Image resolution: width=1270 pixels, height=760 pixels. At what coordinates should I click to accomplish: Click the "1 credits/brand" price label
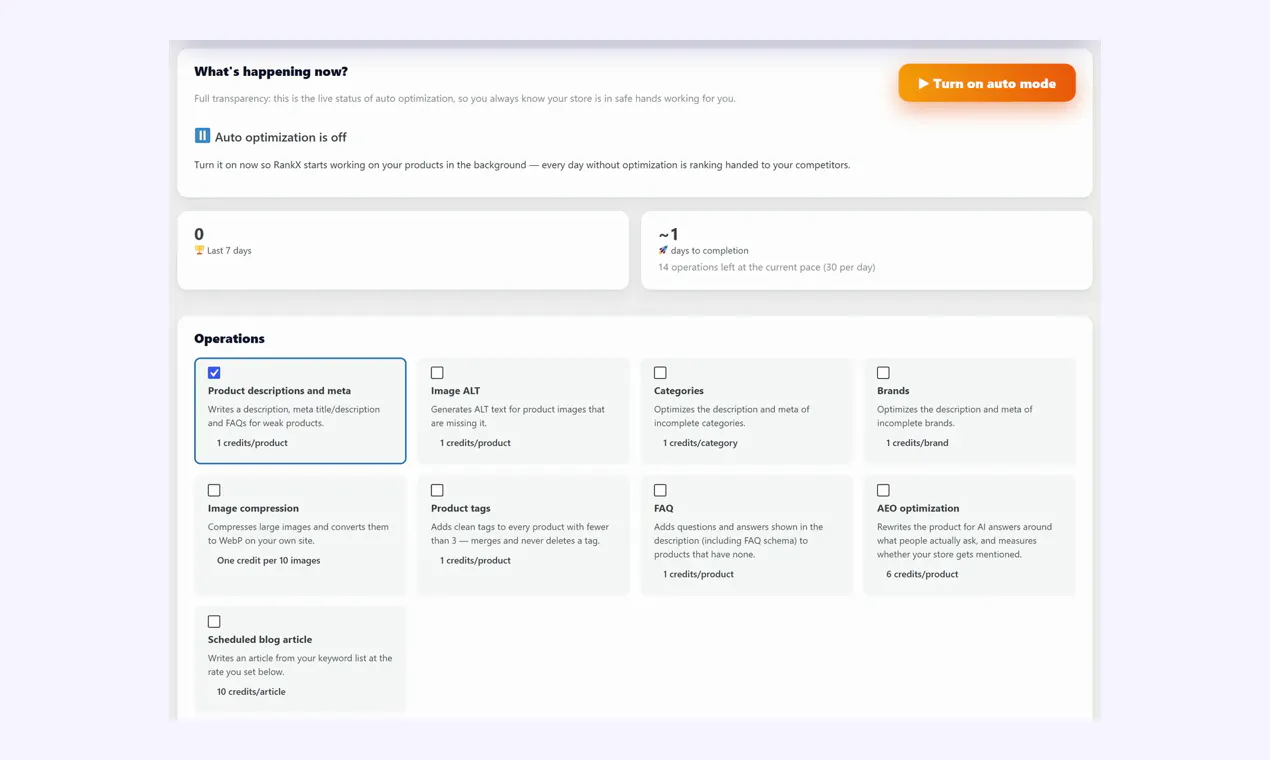917,443
